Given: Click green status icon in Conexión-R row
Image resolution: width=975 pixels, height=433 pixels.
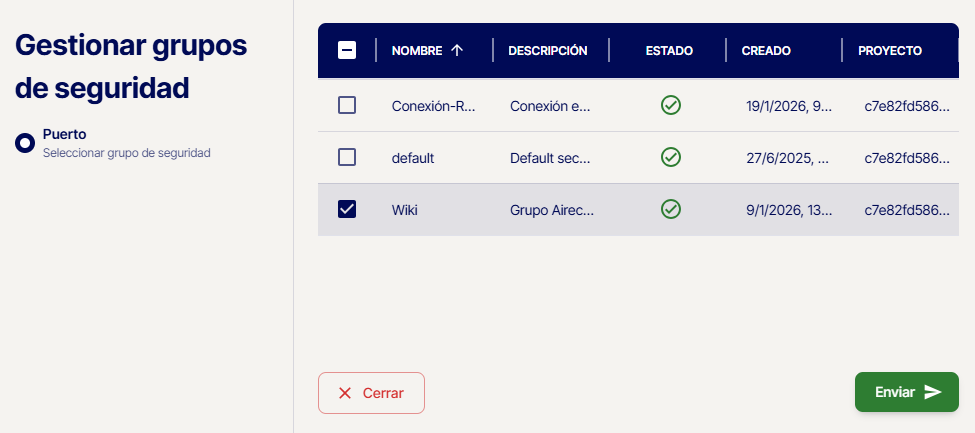Looking at the screenshot, I should [x=671, y=105].
